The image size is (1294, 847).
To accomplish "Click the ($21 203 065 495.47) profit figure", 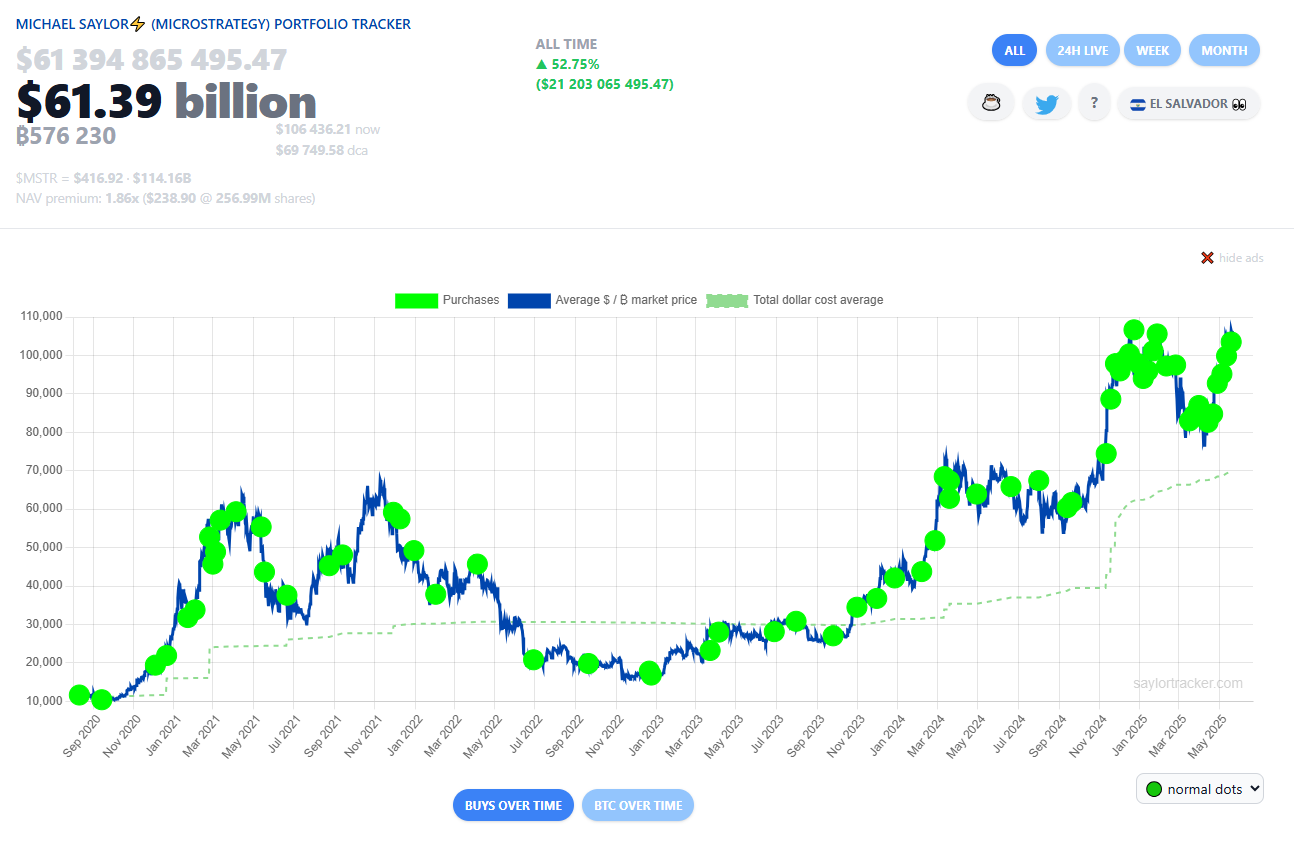I will coord(605,84).
